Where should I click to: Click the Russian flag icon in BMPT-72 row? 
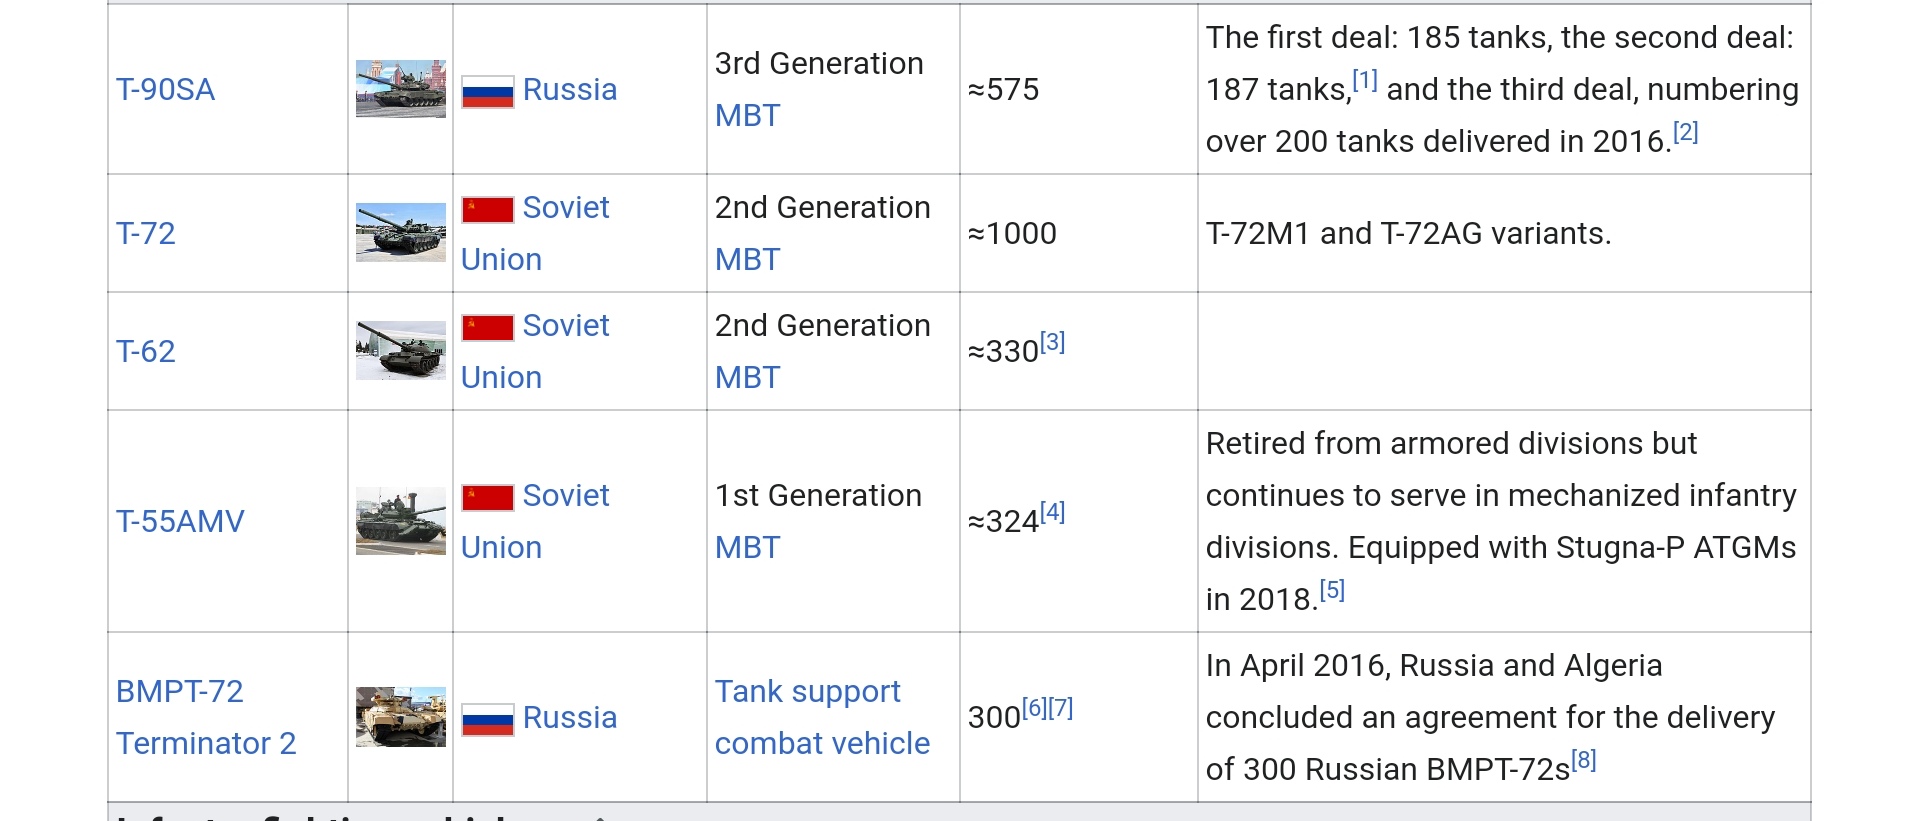click(x=487, y=720)
